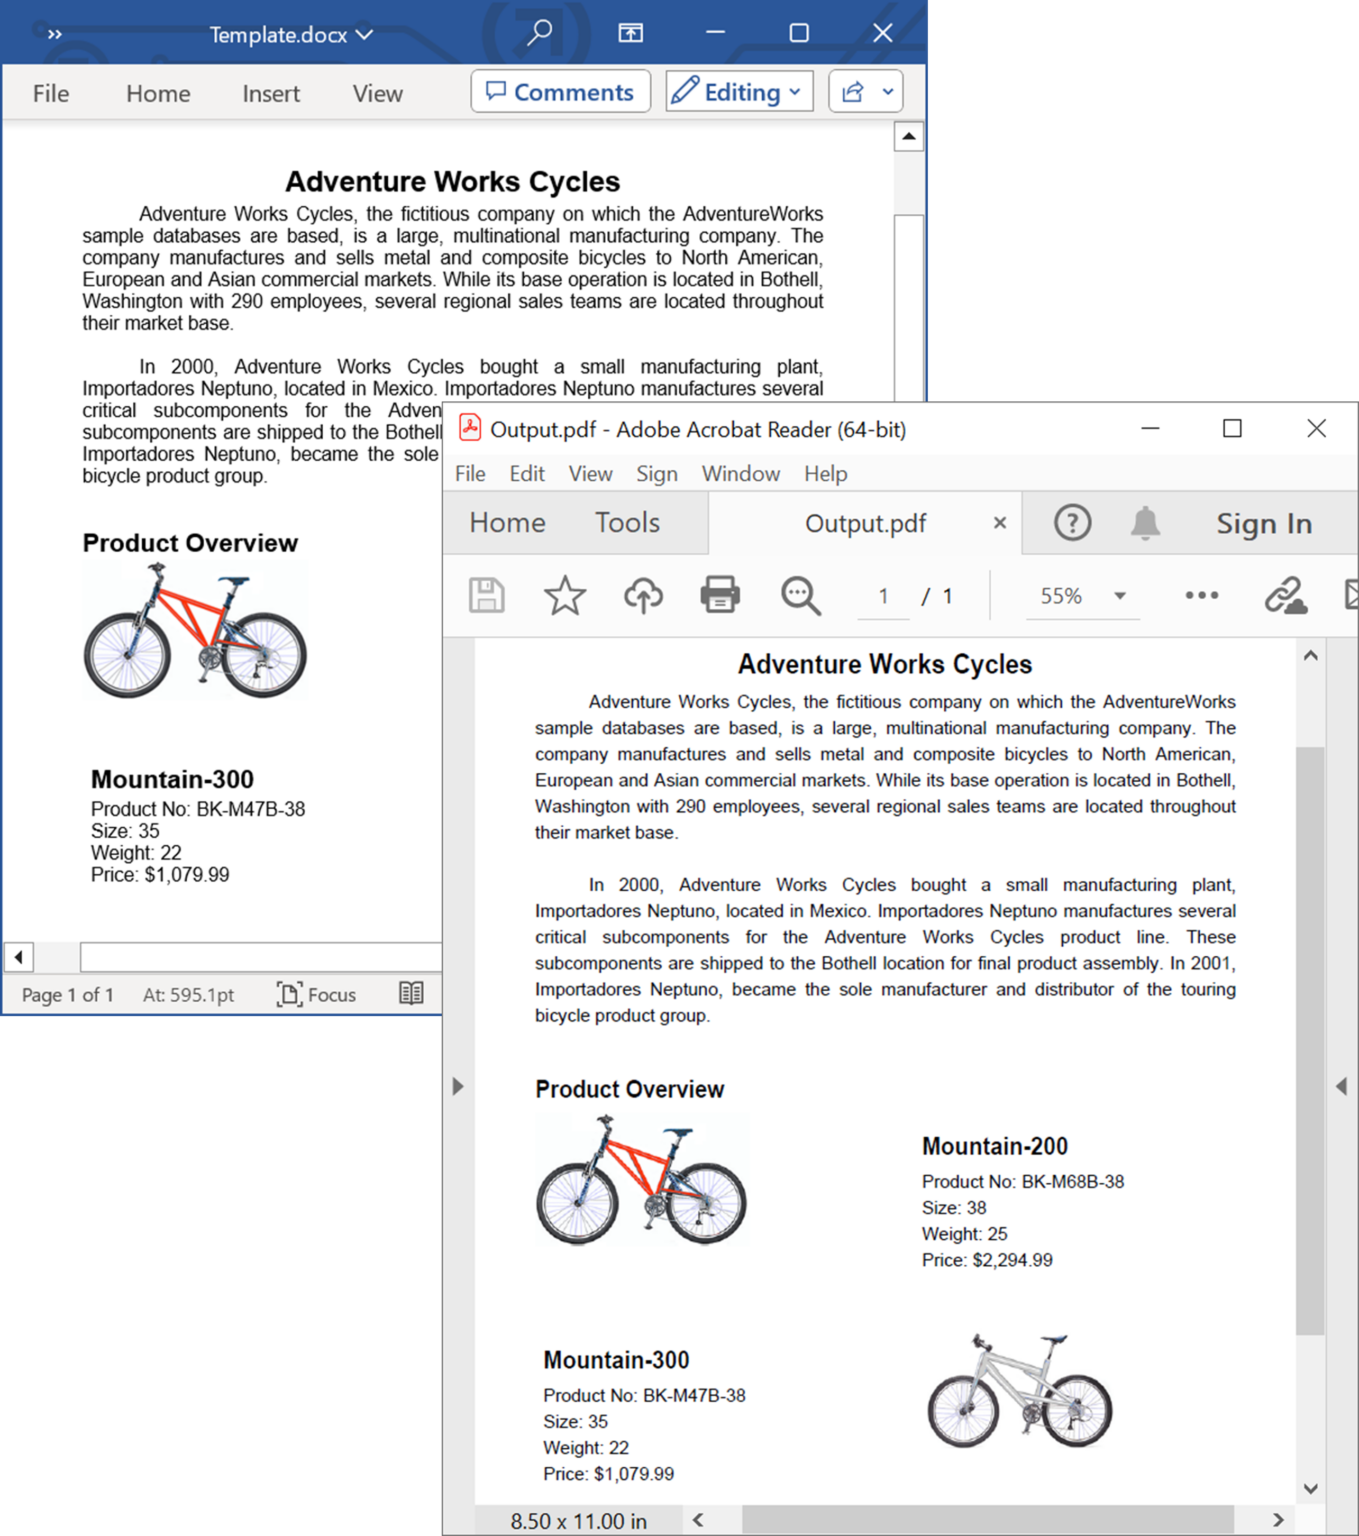Save the Output.pdf file

[x=486, y=595]
